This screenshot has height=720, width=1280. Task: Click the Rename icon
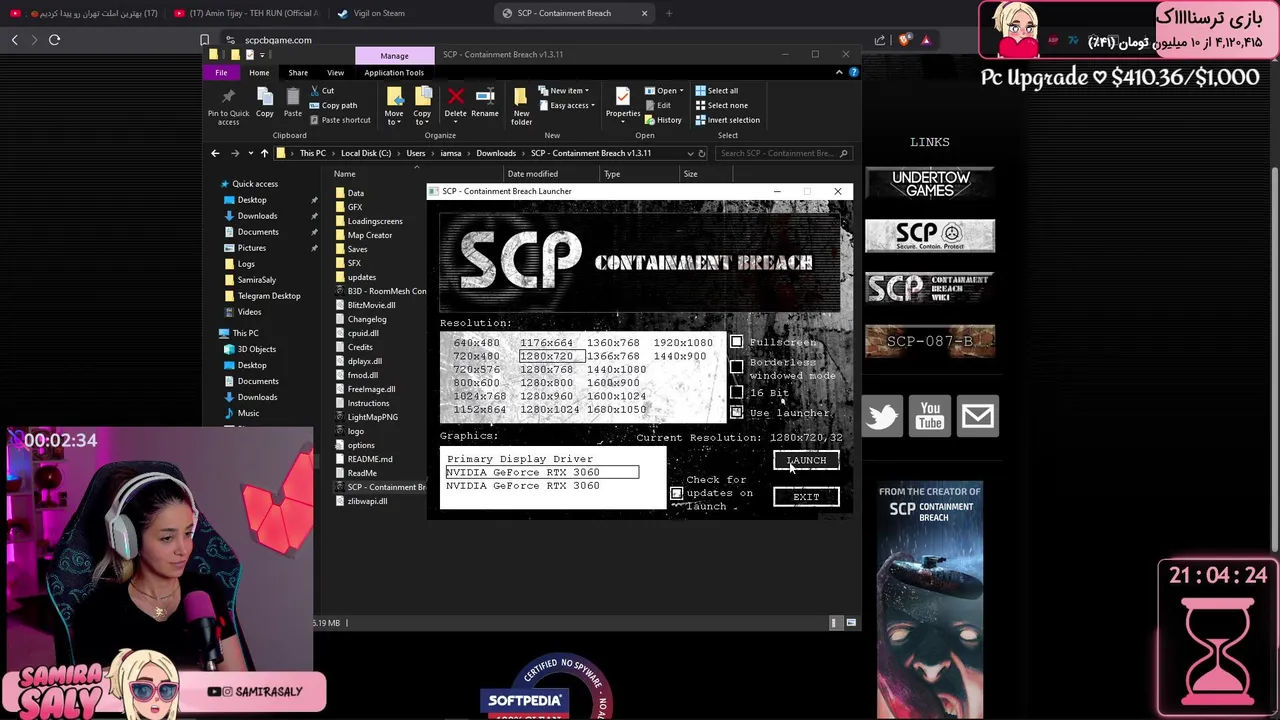(x=485, y=96)
